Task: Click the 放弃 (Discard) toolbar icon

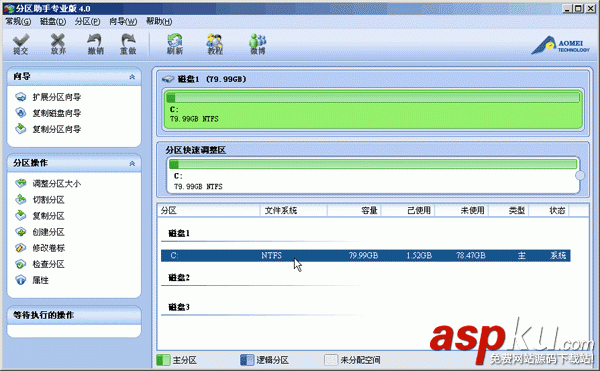Action: point(58,44)
